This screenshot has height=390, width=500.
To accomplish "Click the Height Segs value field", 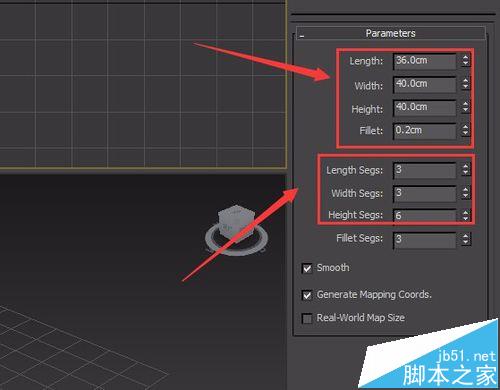I will point(424,216).
